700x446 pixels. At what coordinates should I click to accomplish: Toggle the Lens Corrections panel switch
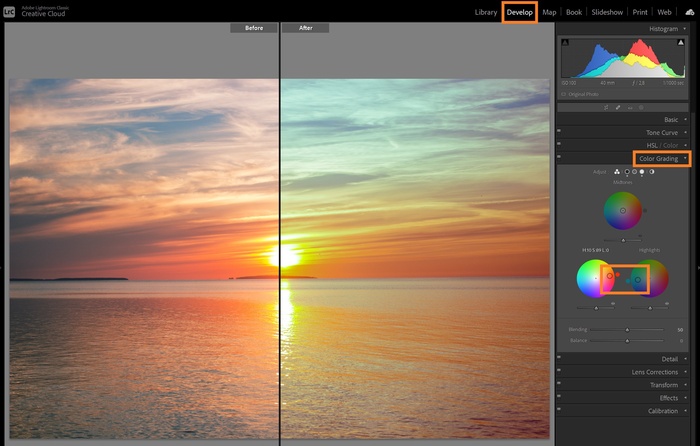point(559,370)
